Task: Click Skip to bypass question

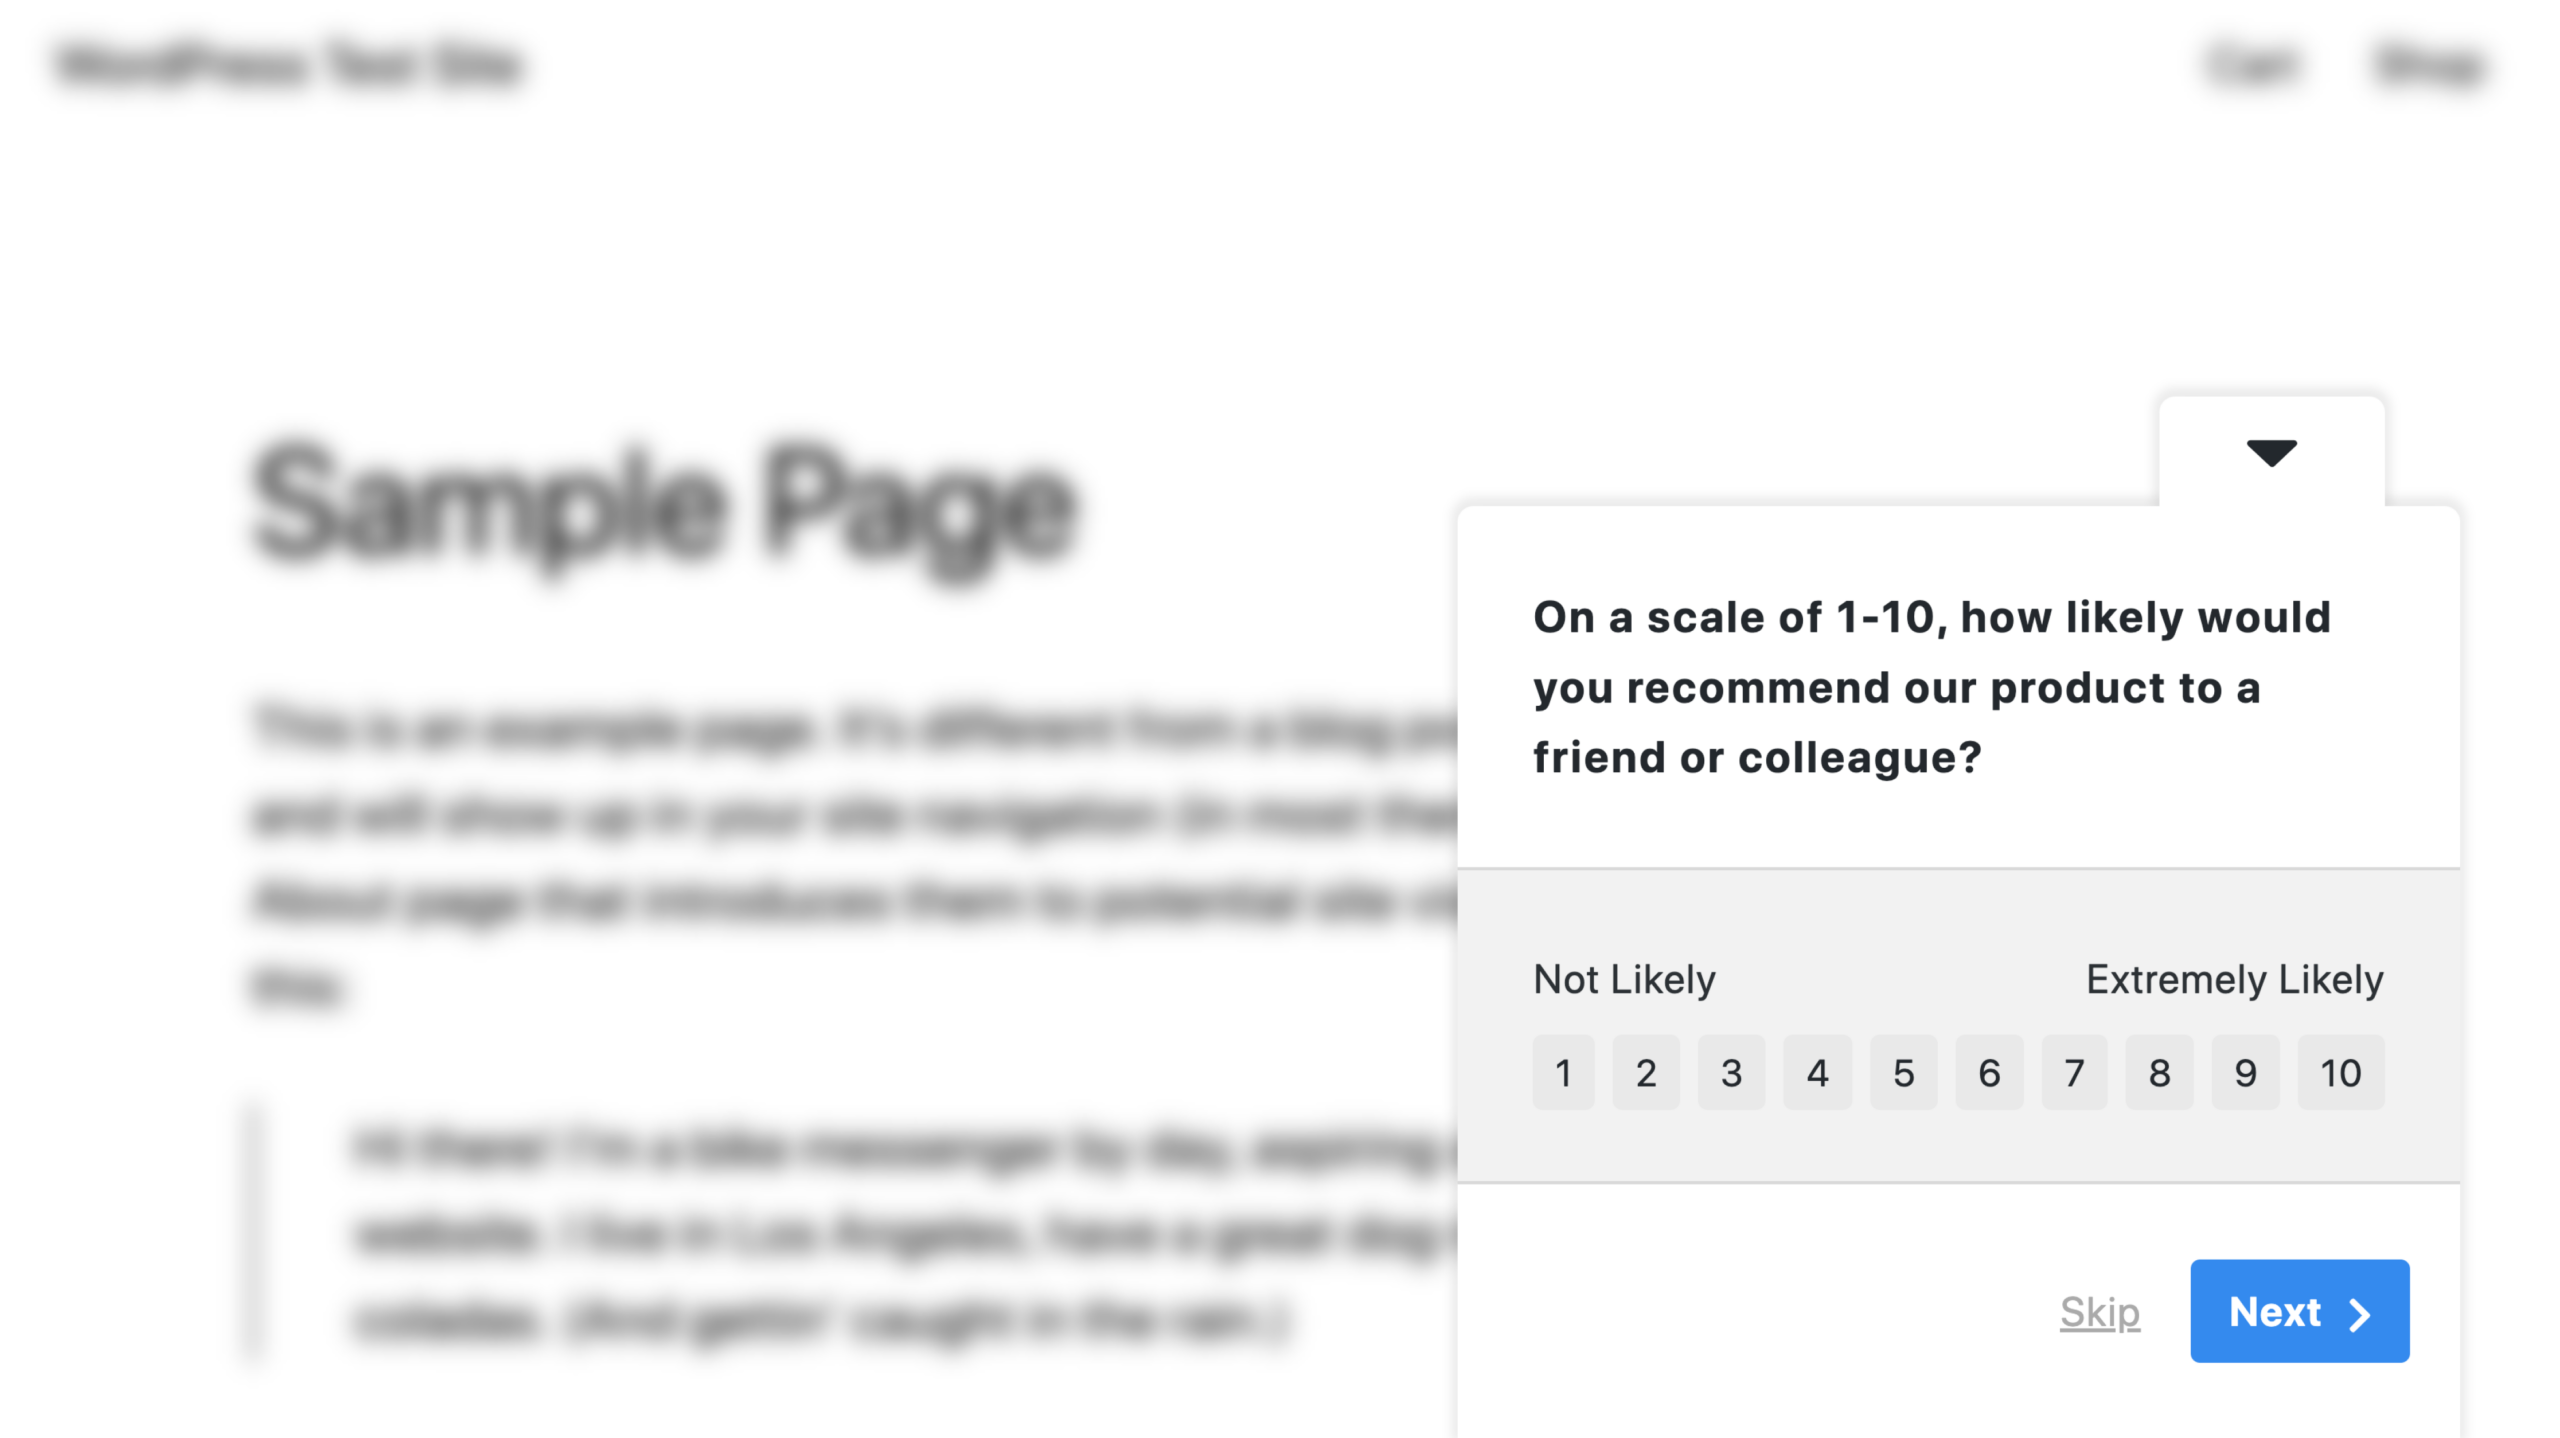Action: coord(2099,1310)
